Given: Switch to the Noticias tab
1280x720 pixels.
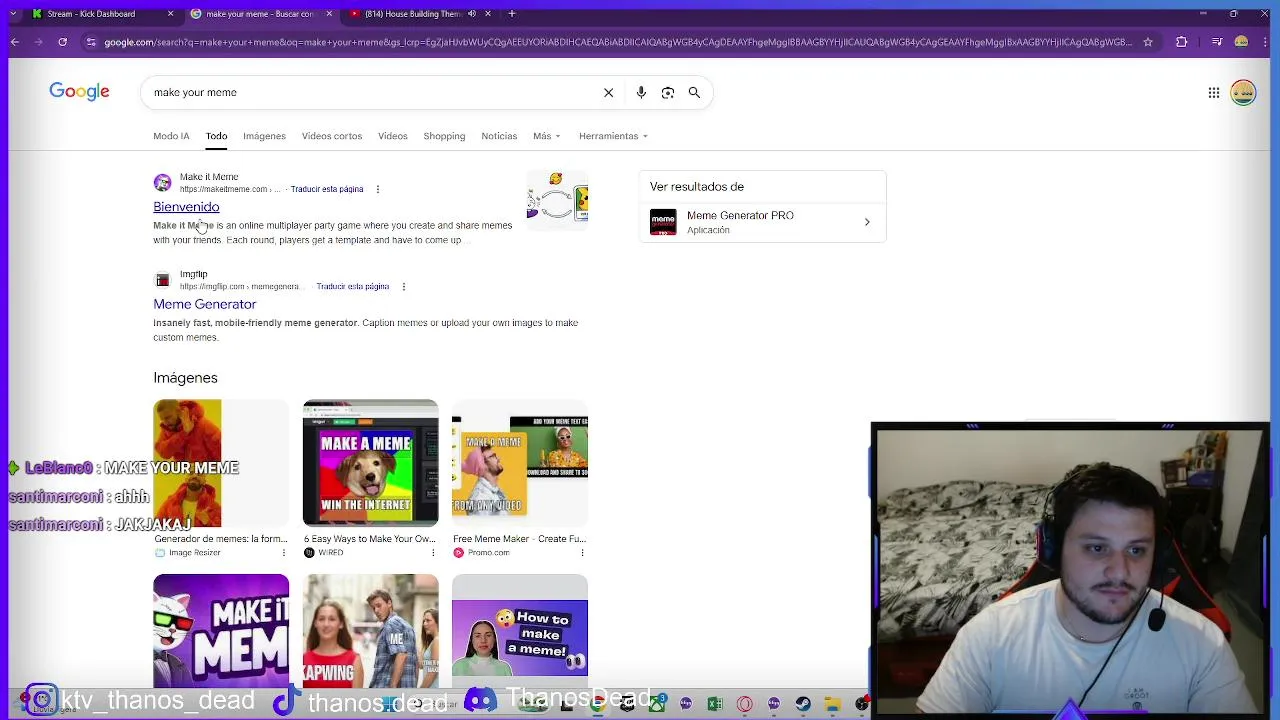Looking at the screenshot, I should coord(499,136).
